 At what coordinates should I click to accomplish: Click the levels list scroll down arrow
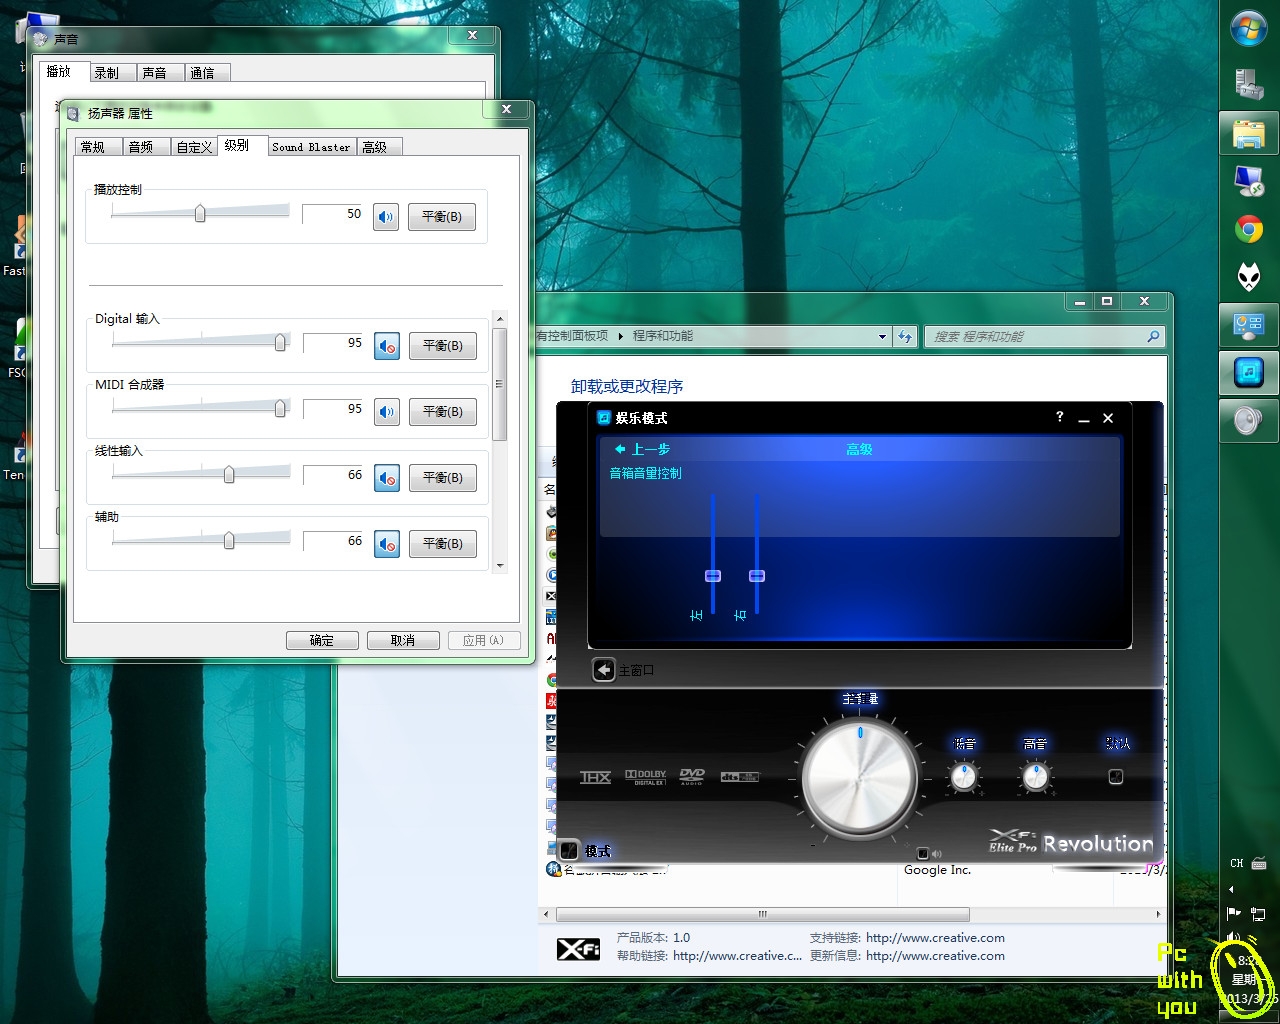point(501,565)
